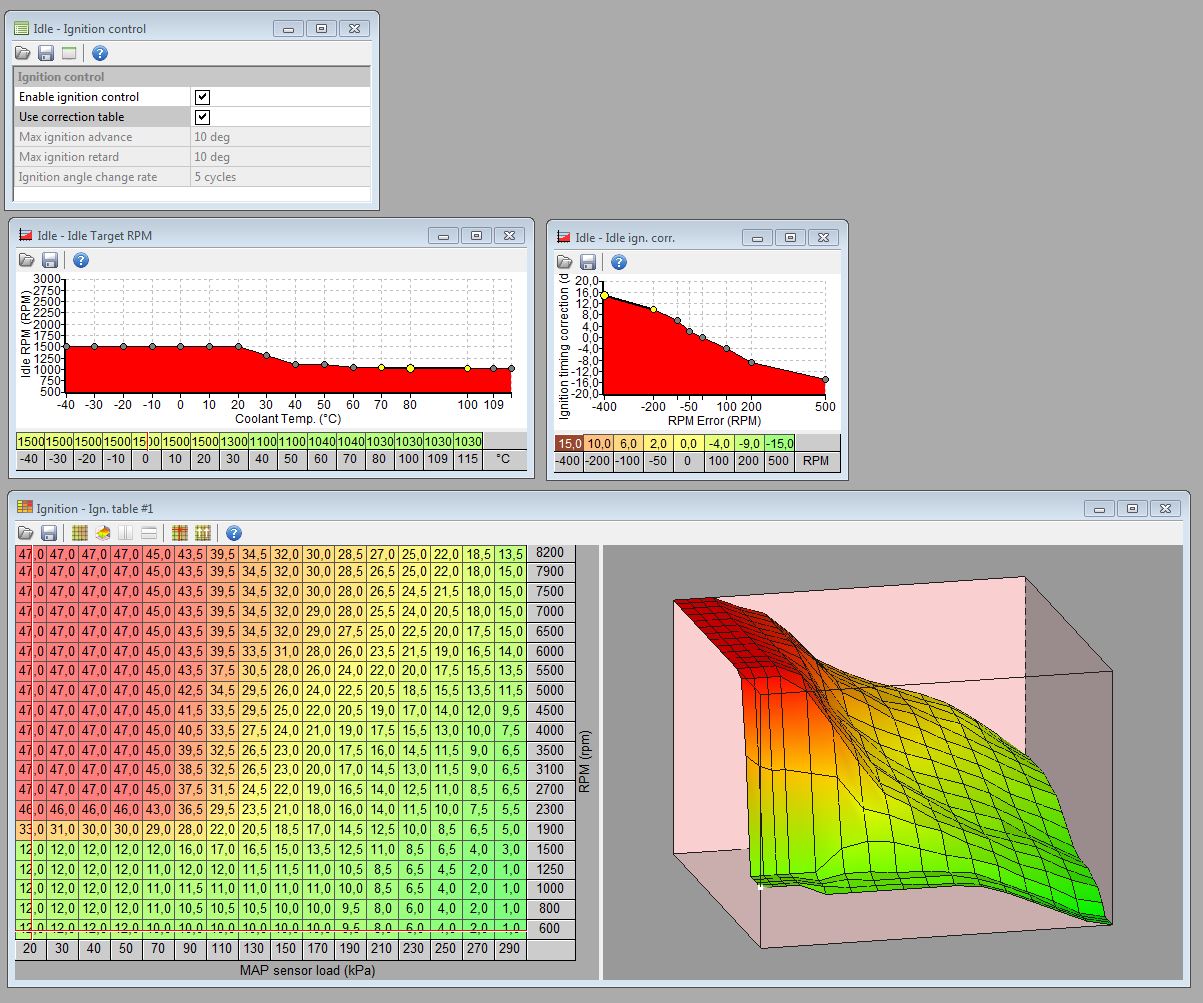Image resolution: width=1203 pixels, height=1003 pixels.
Task: Click the save icon in Ignition control window
Action: 46,53
